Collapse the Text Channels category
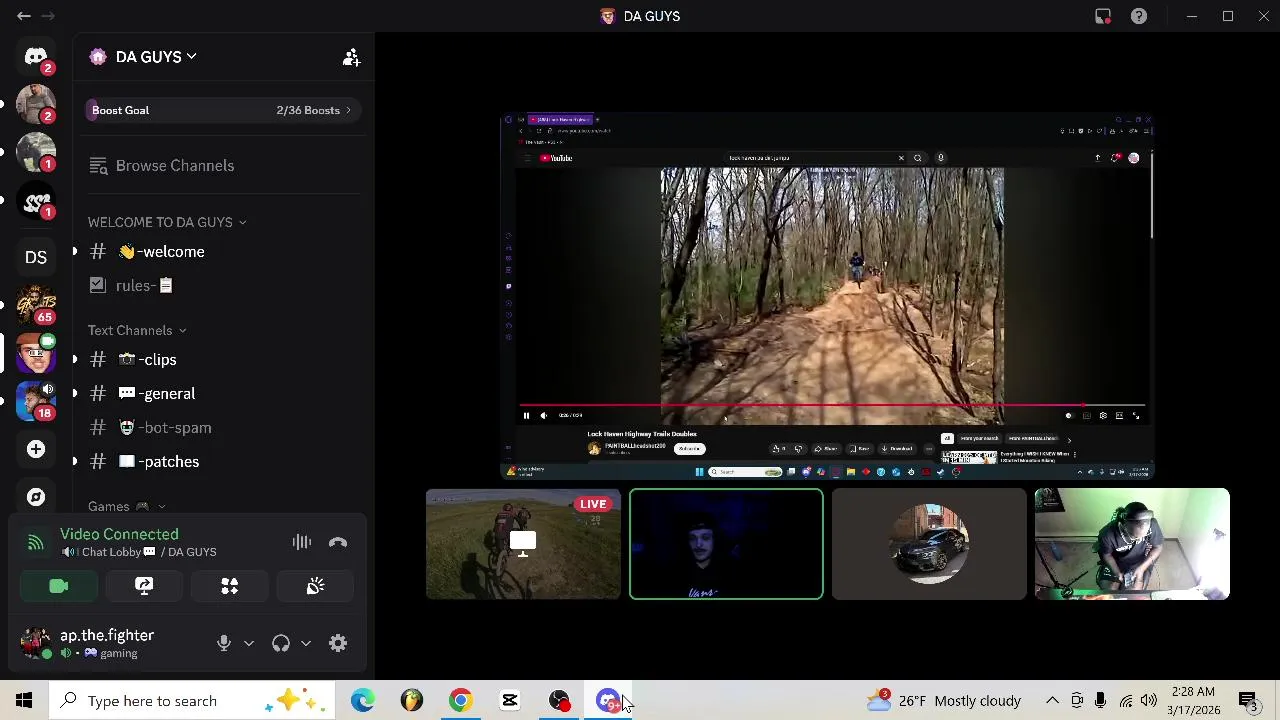The image size is (1280, 720). click(x=137, y=330)
